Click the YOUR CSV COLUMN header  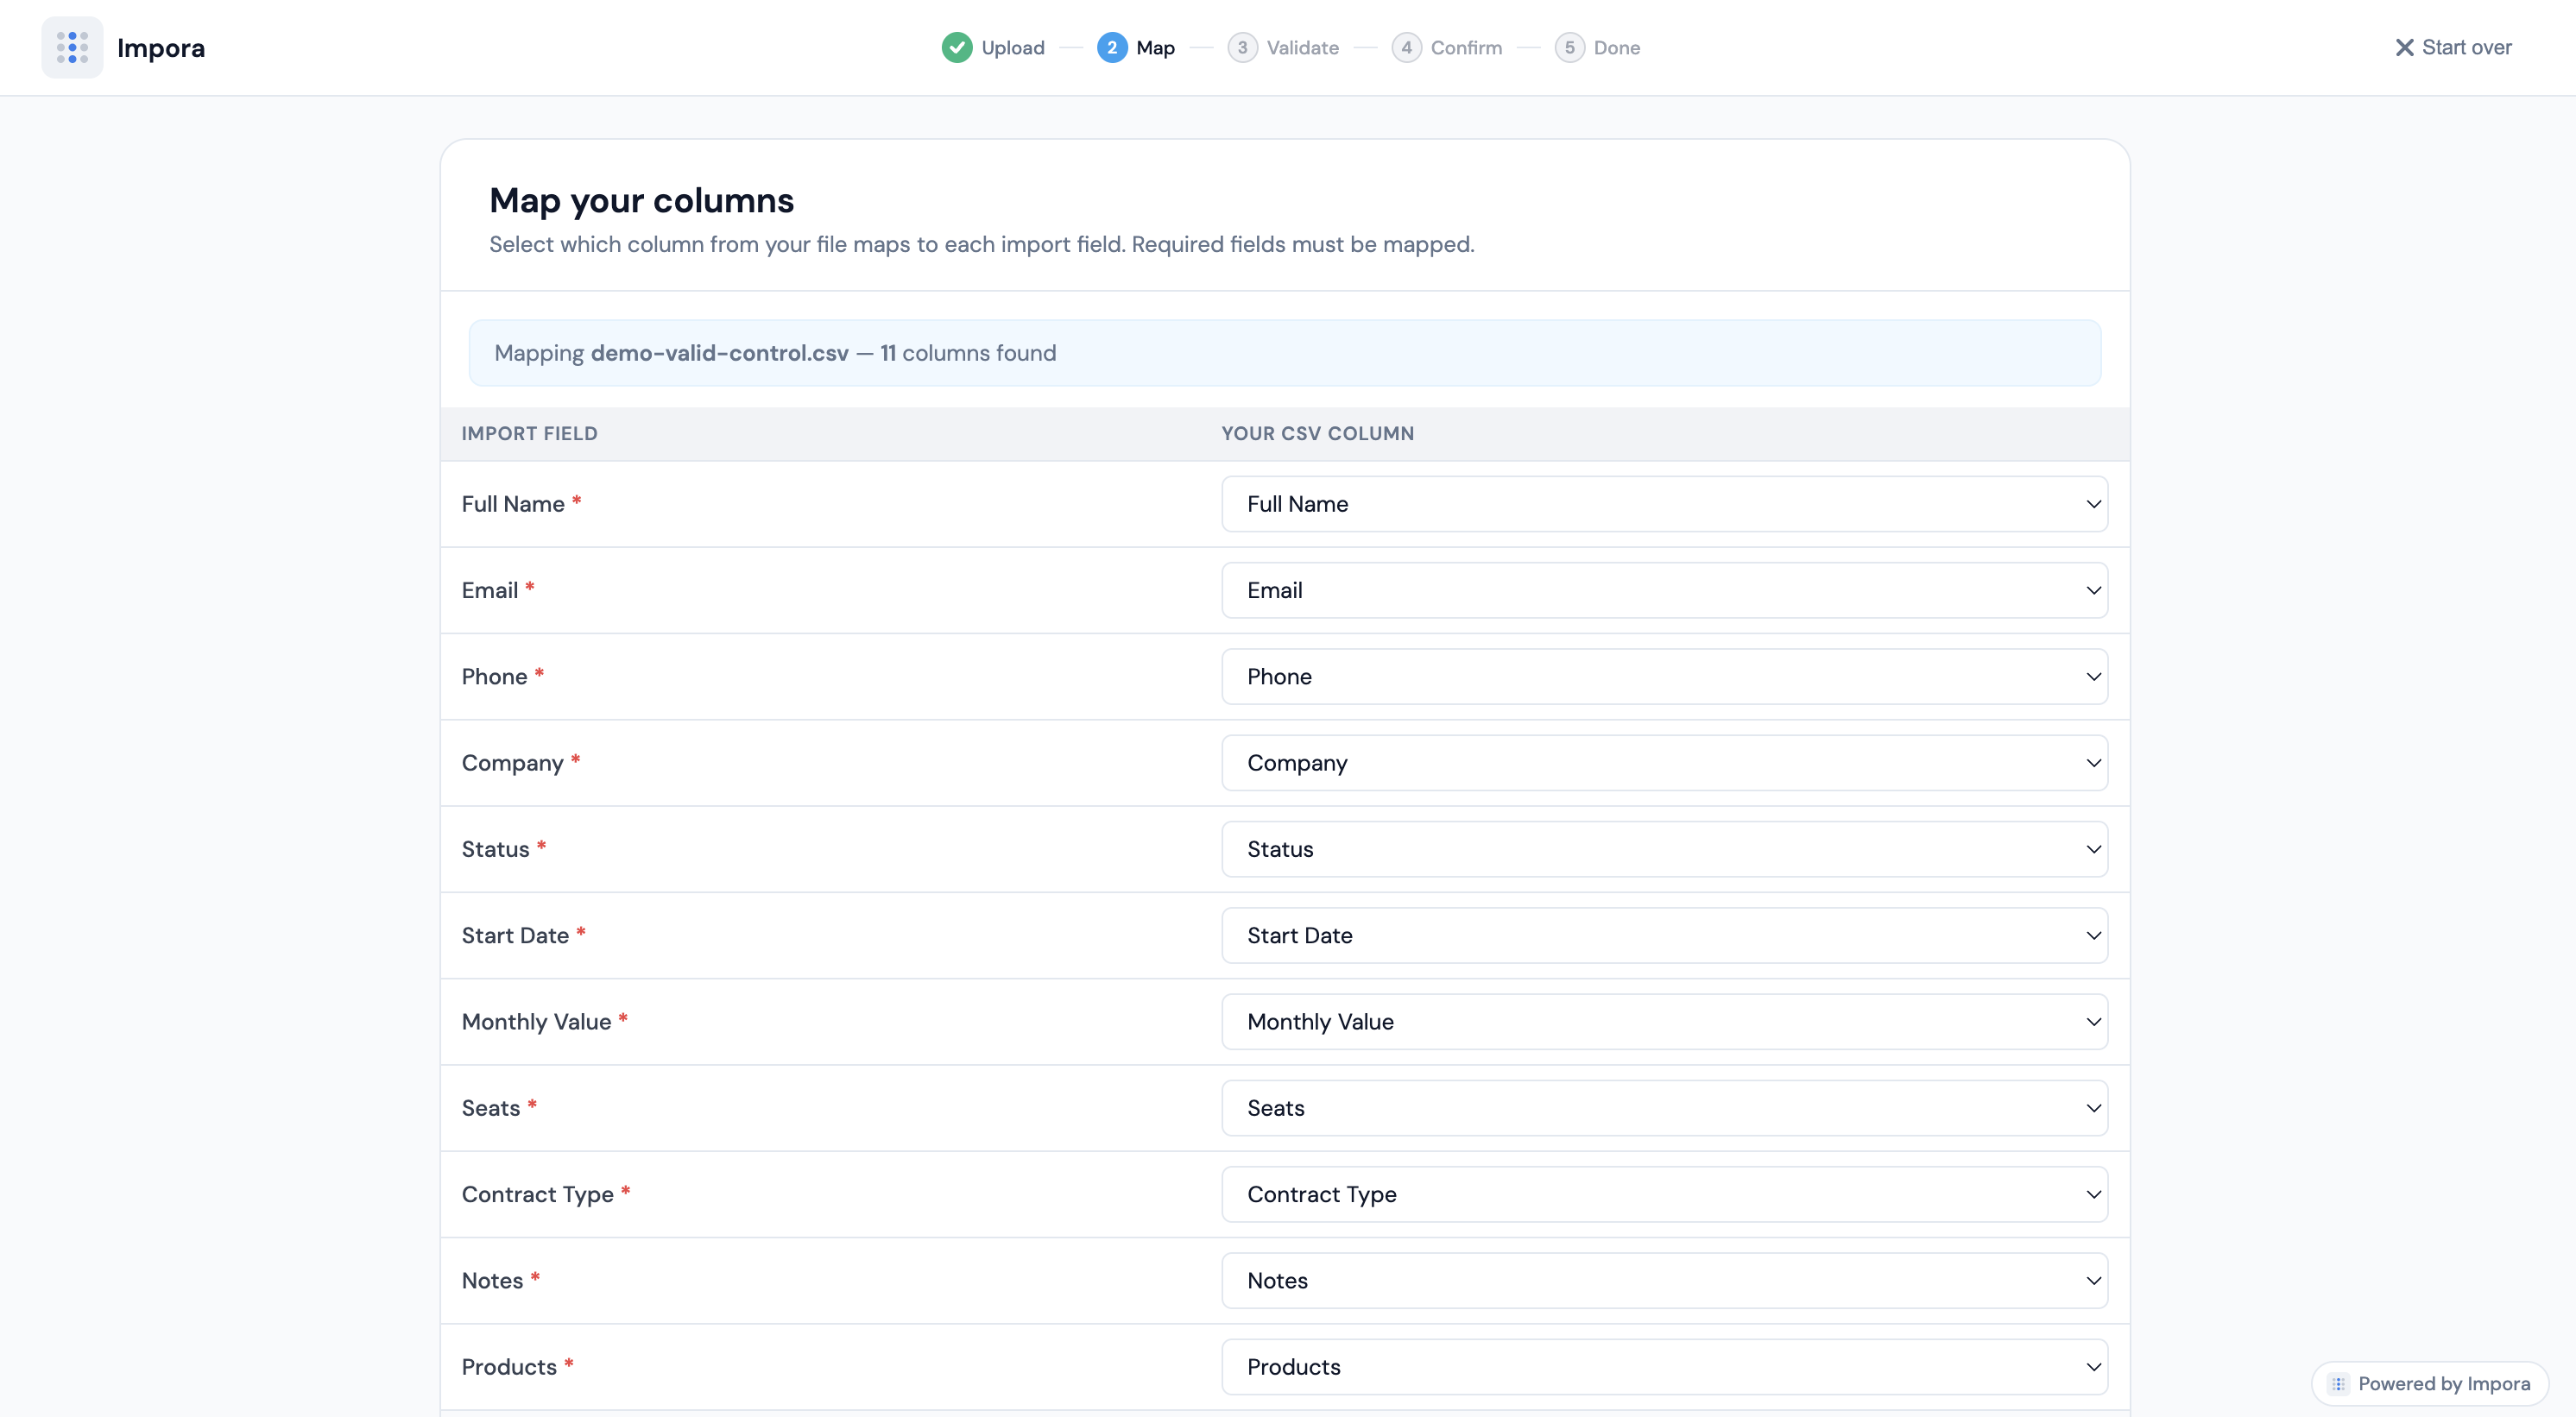pos(1317,434)
